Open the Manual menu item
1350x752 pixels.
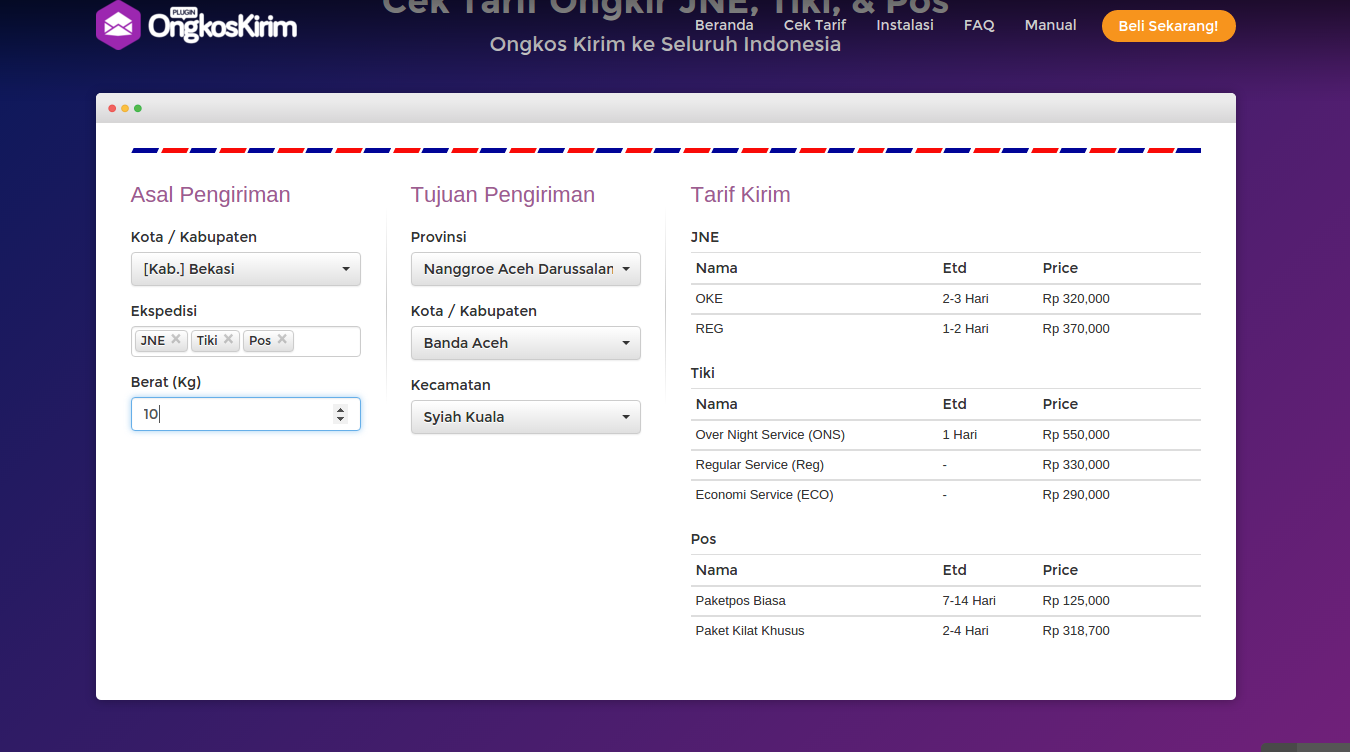coord(1050,25)
